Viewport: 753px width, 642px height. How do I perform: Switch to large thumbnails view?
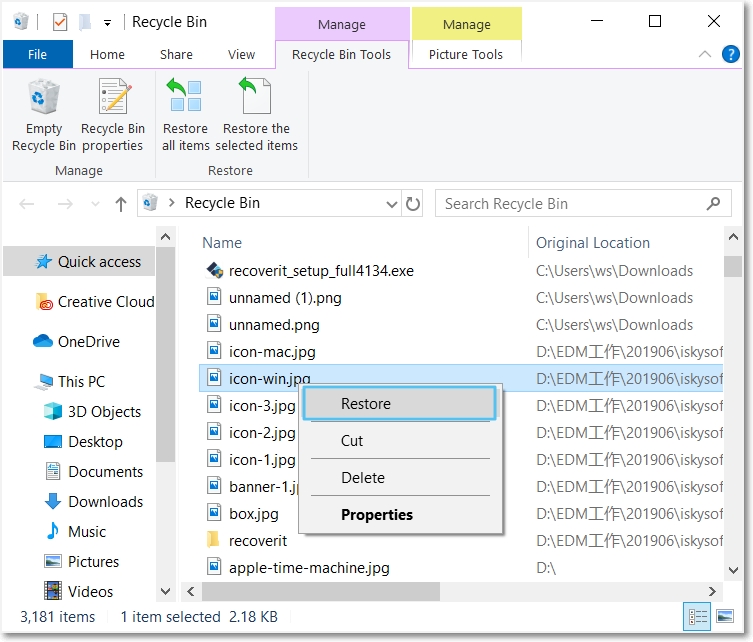pos(725,616)
